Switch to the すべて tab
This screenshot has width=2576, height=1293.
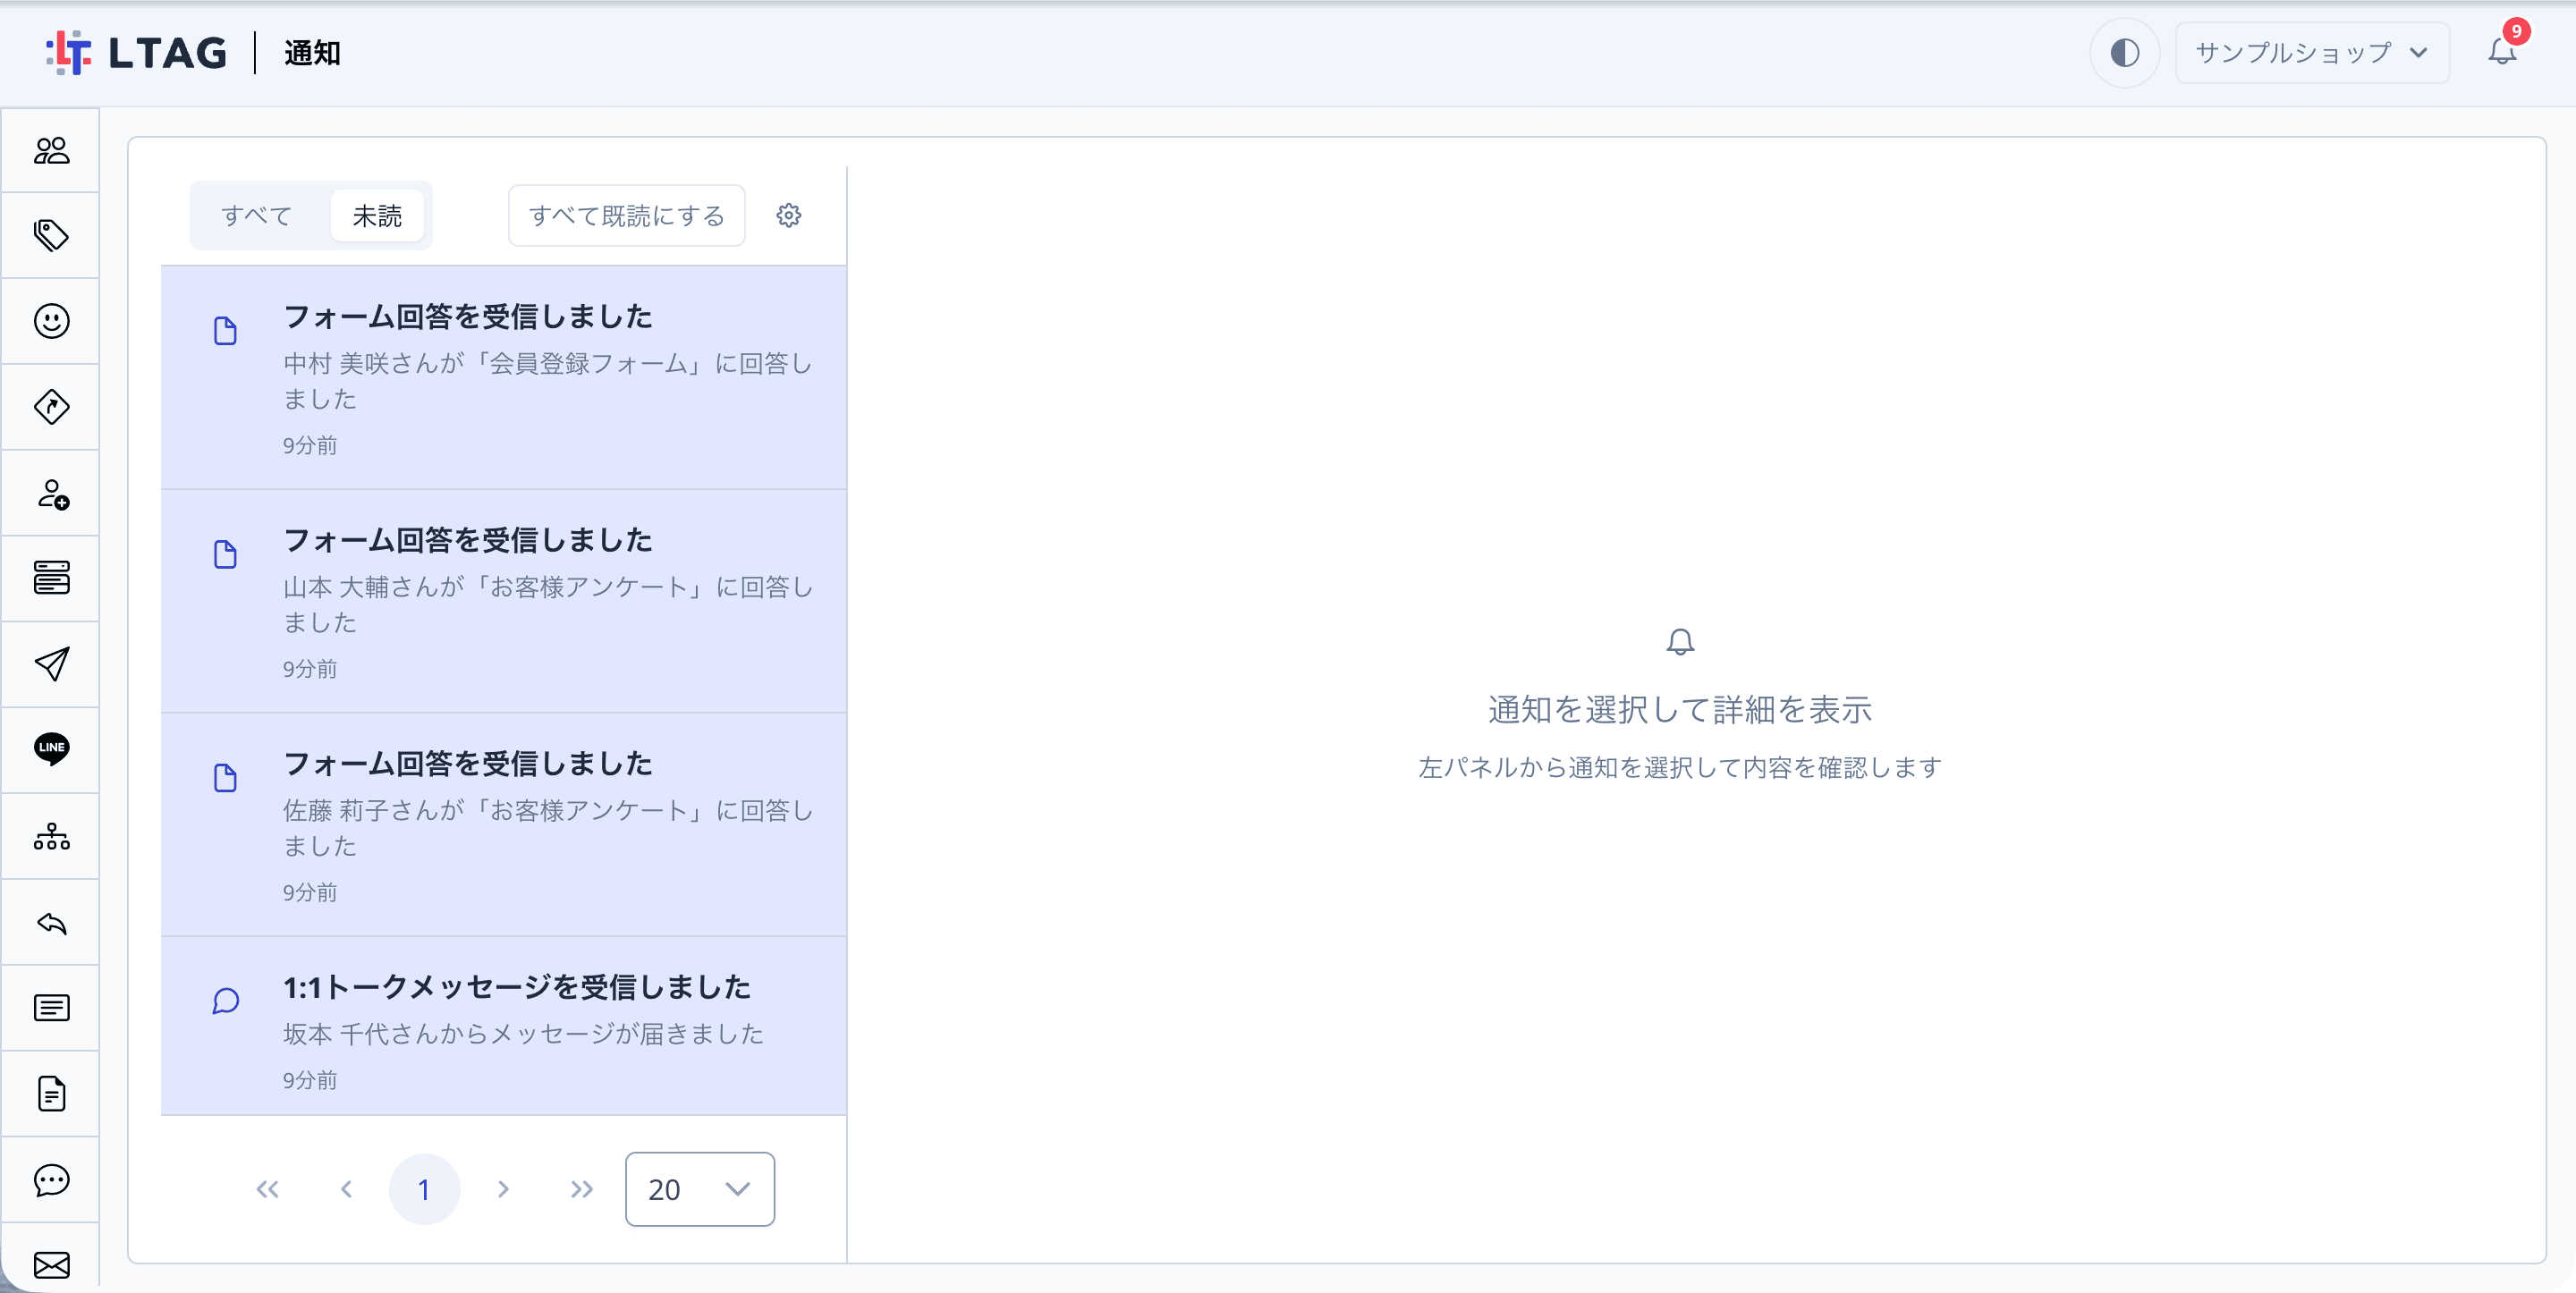[257, 215]
